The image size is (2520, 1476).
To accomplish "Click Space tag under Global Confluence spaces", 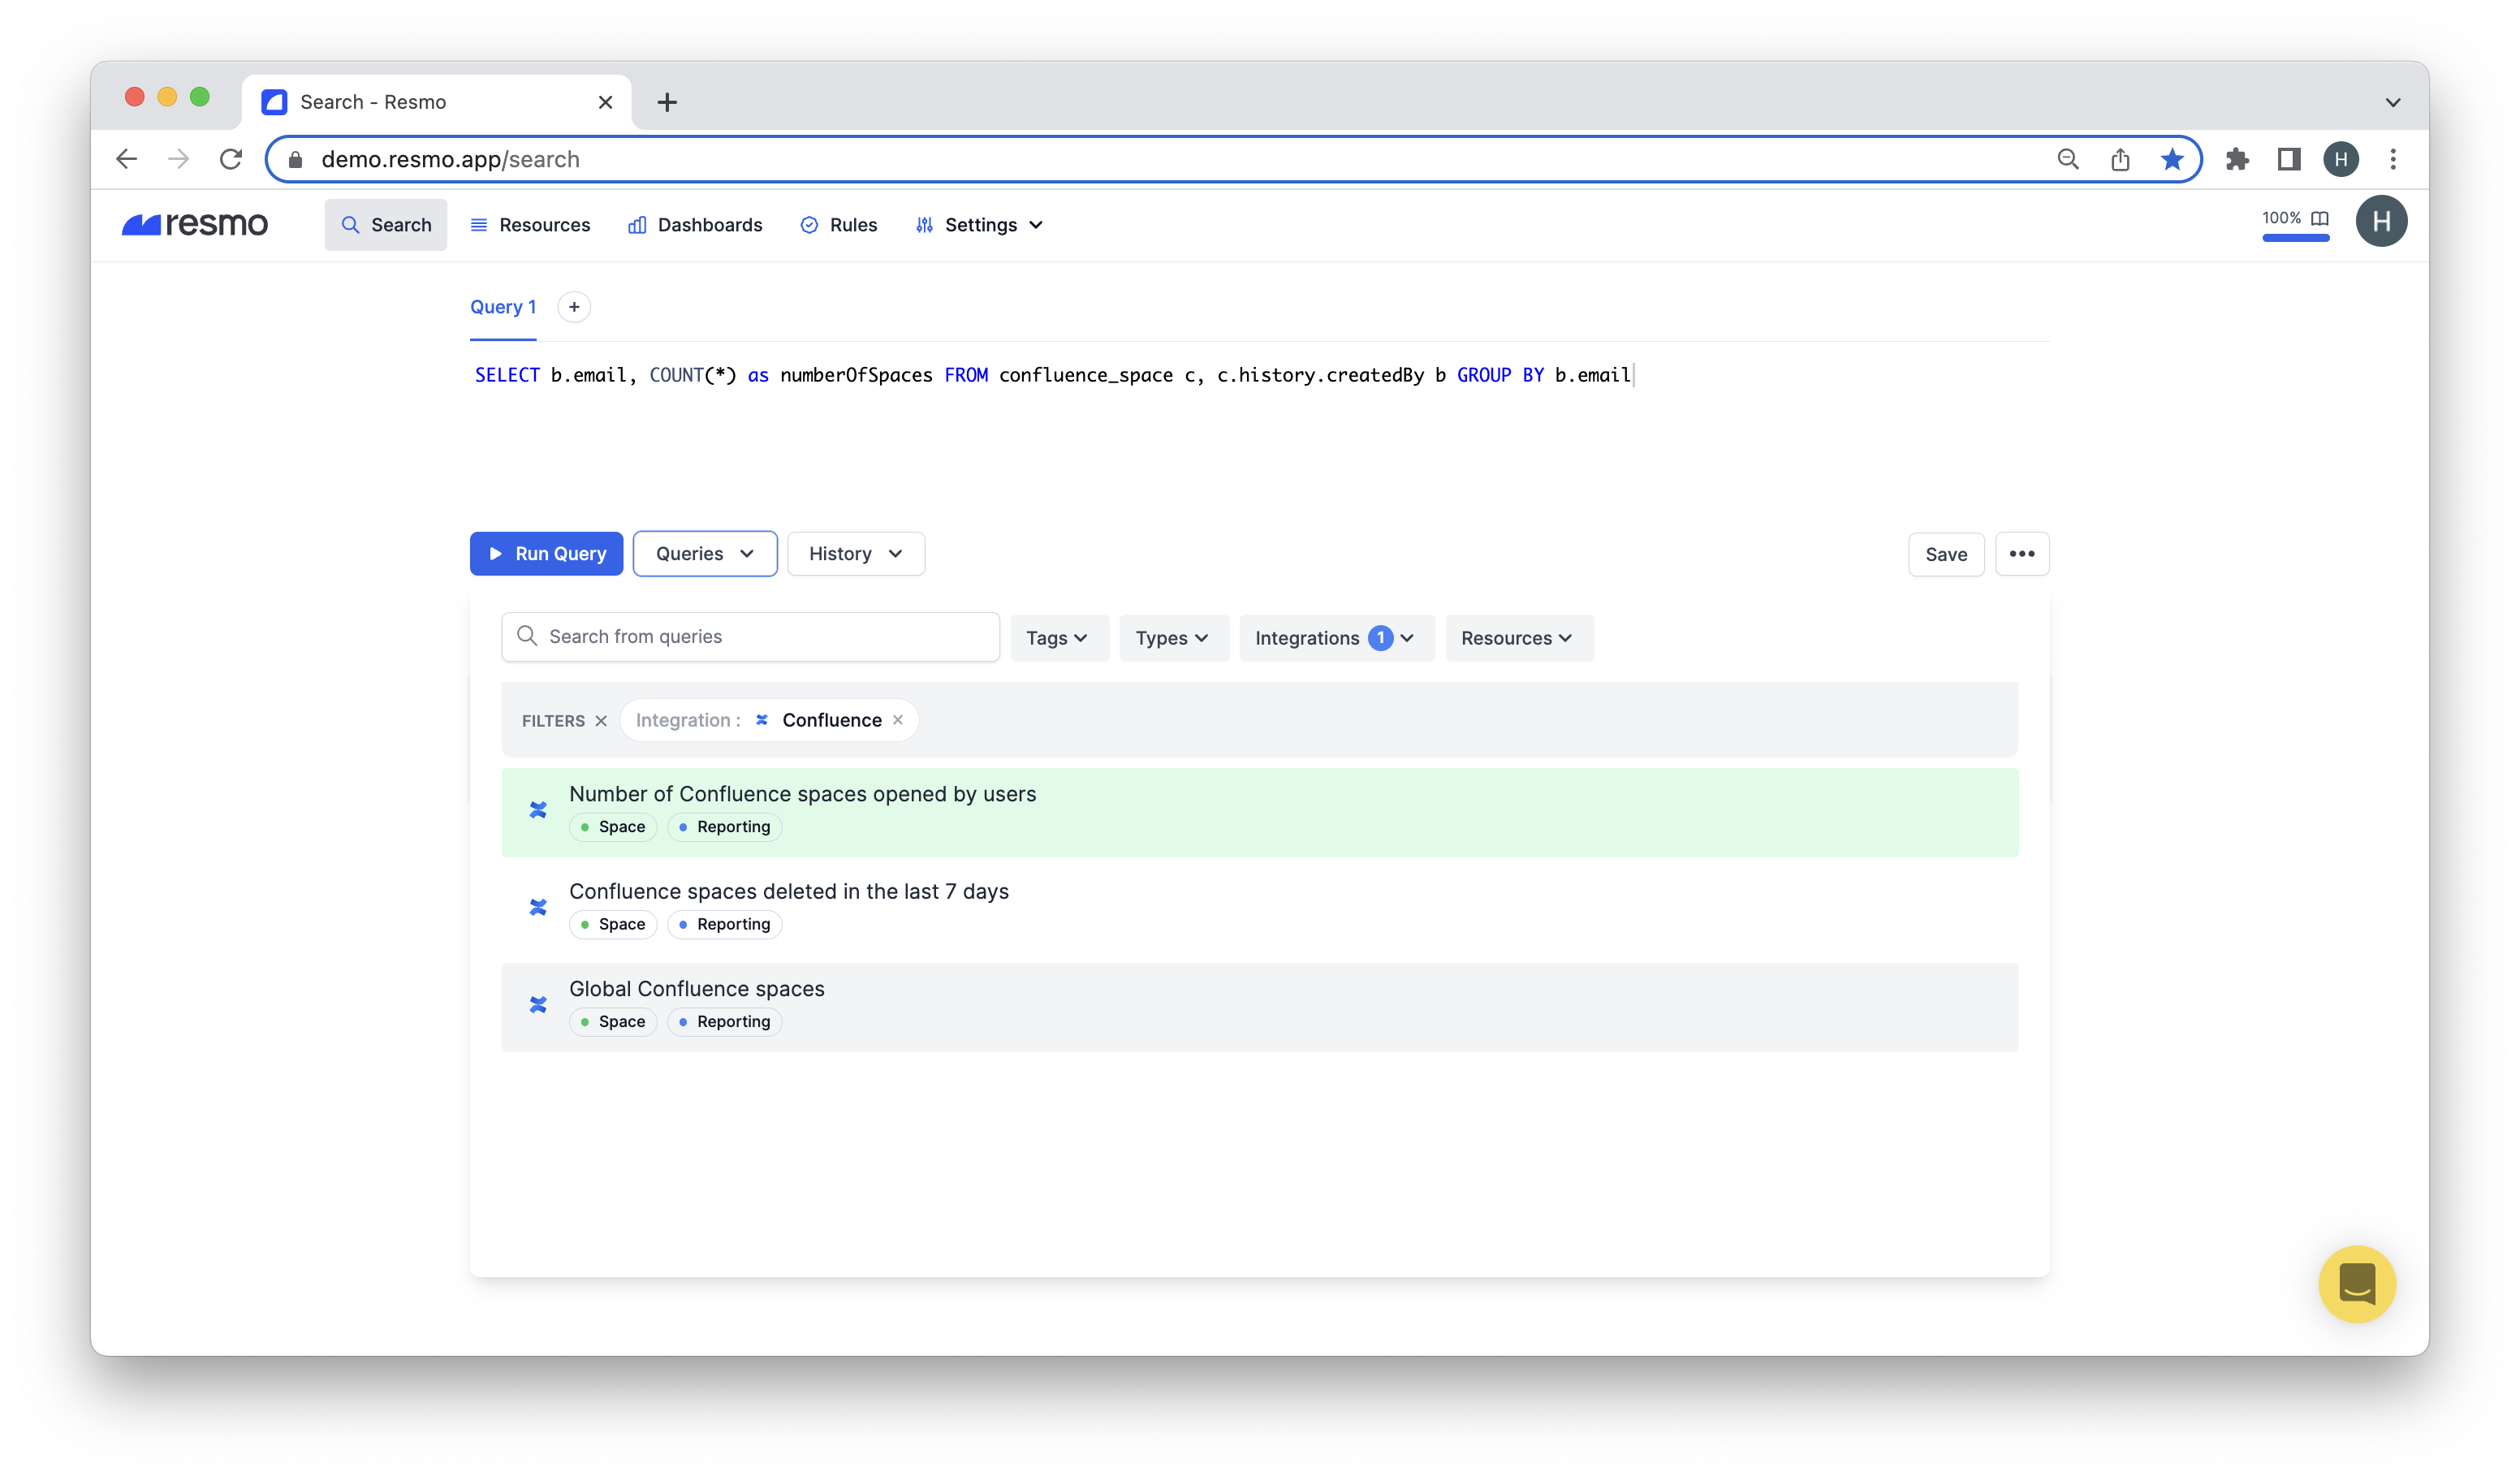I will (613, 1022).
